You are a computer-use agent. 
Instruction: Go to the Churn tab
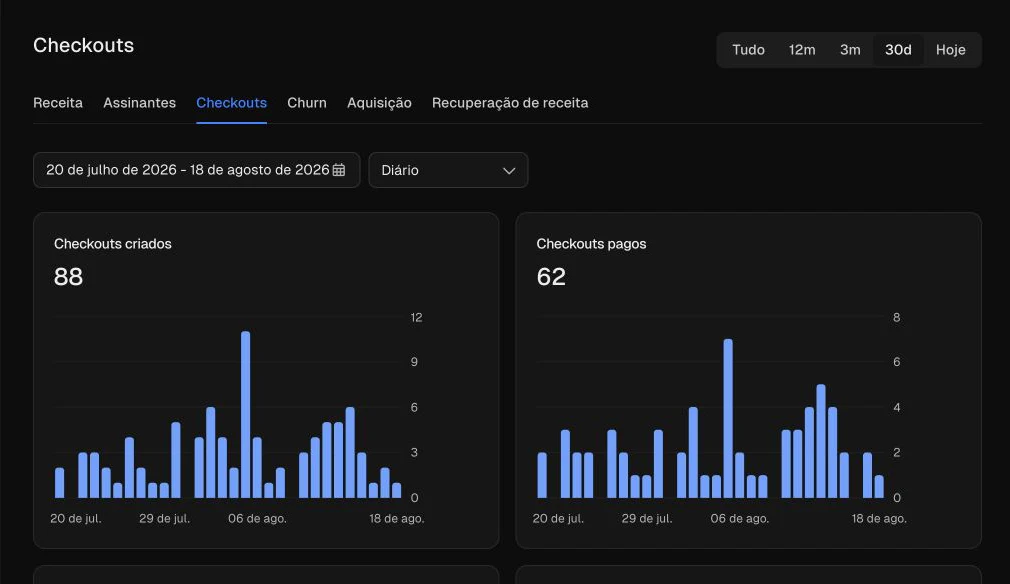tap(307, 103)
